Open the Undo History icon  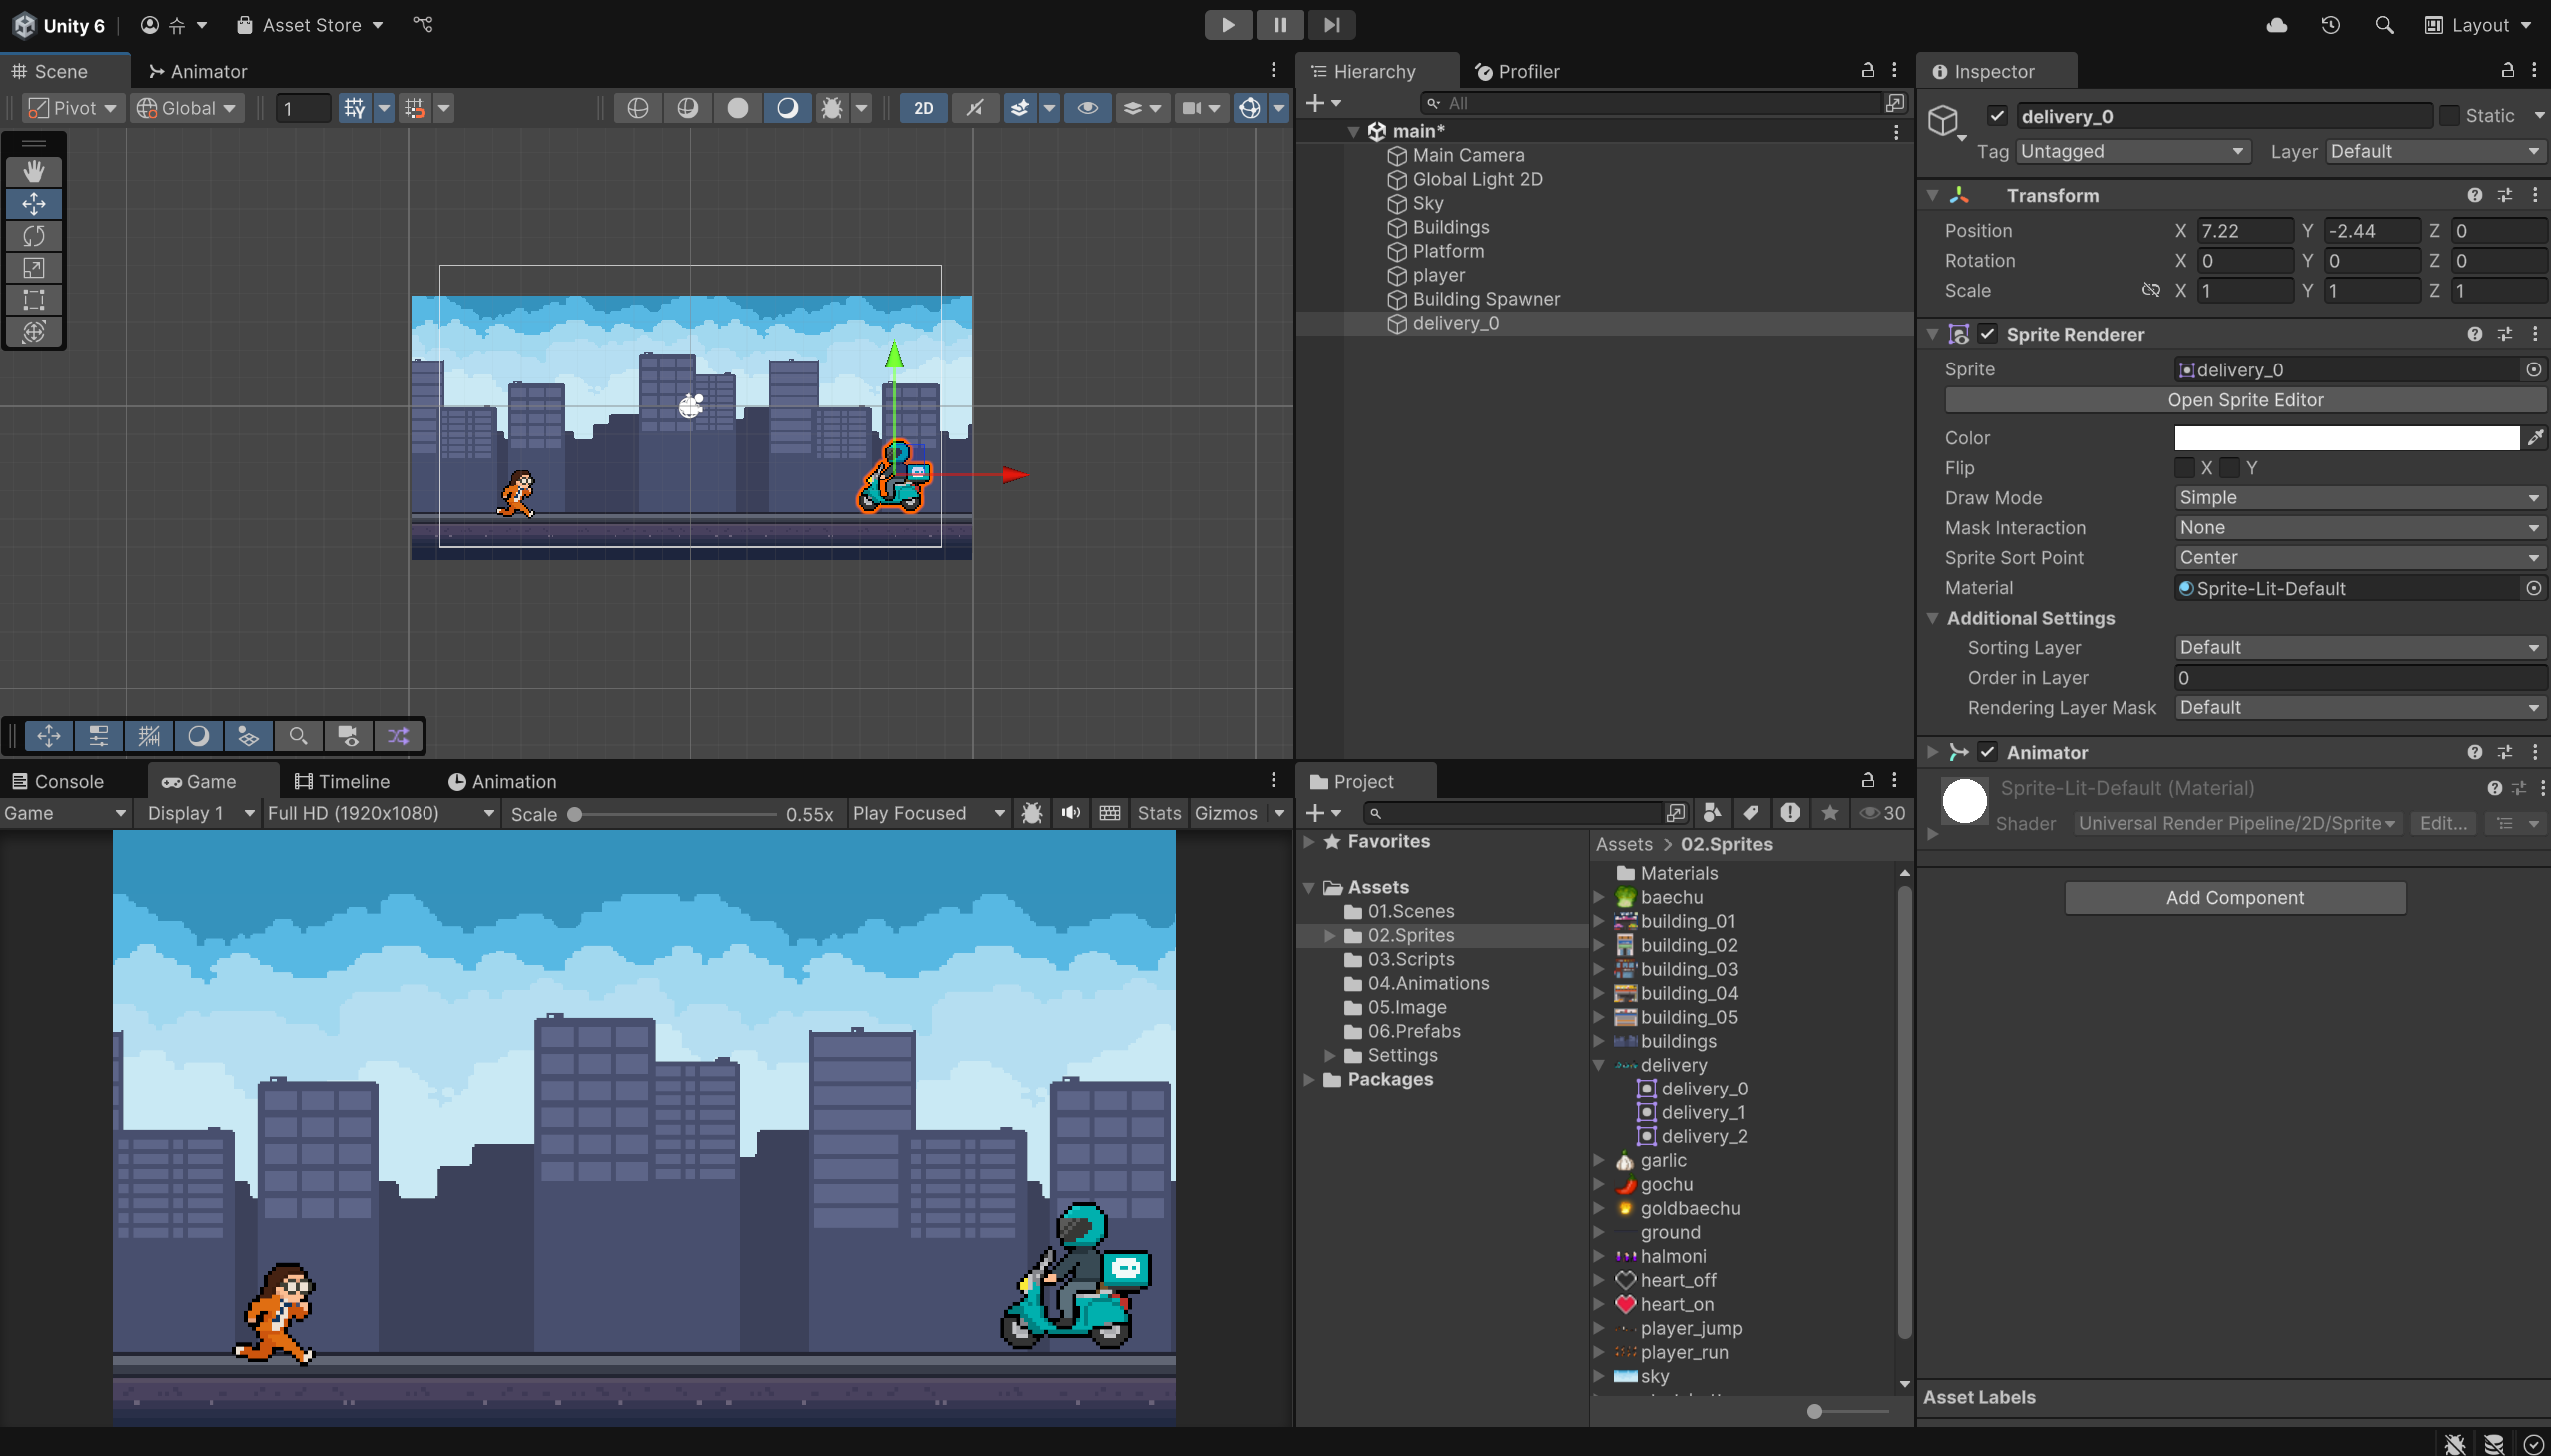click(2331, 25)
